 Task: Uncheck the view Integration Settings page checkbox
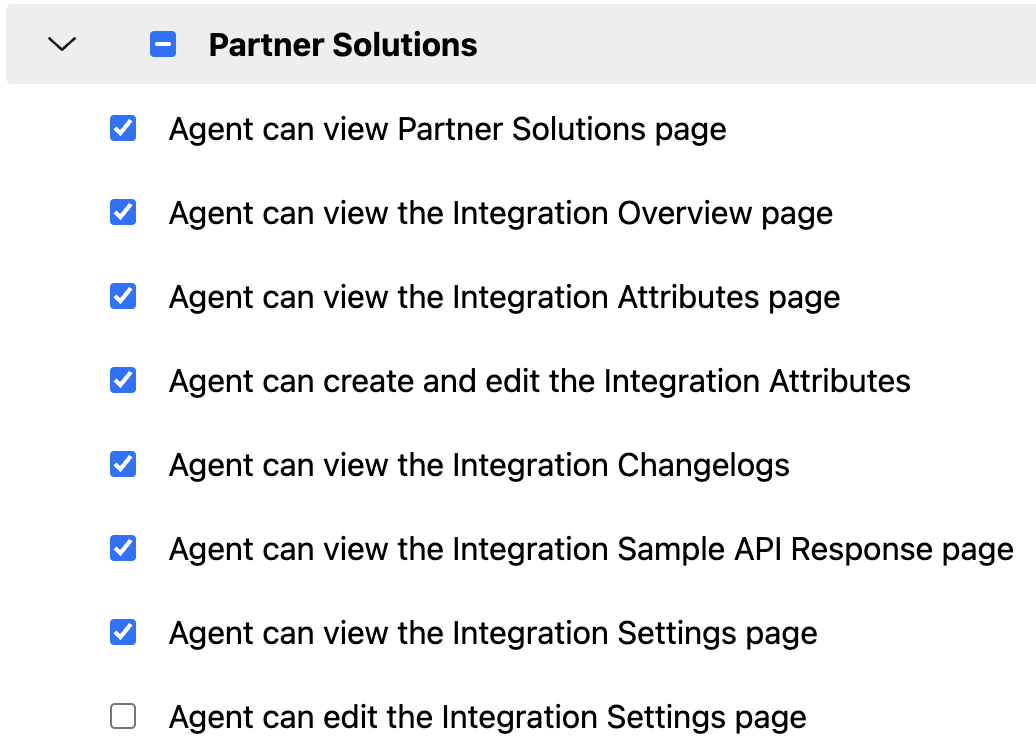[x=123, y=632]
